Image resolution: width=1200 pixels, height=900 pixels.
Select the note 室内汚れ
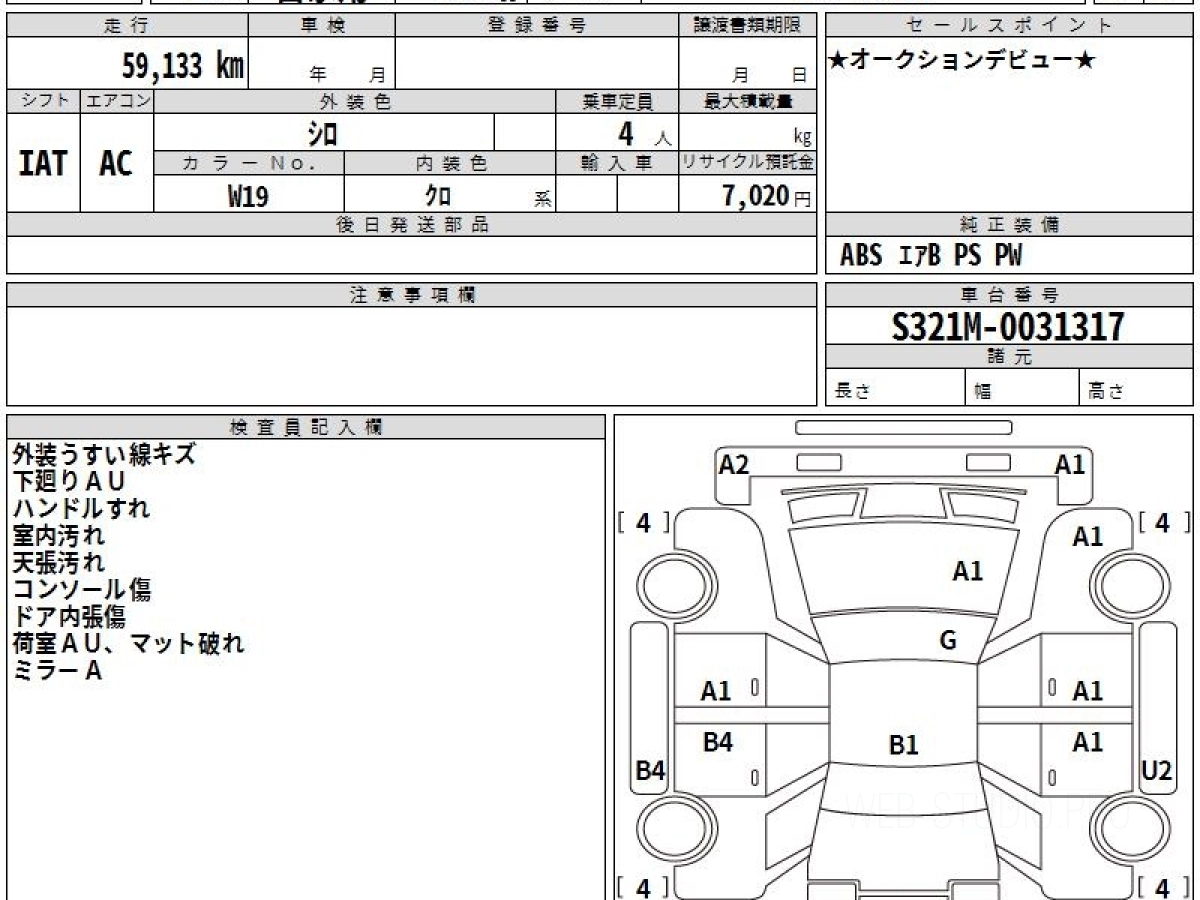(58, 535)
